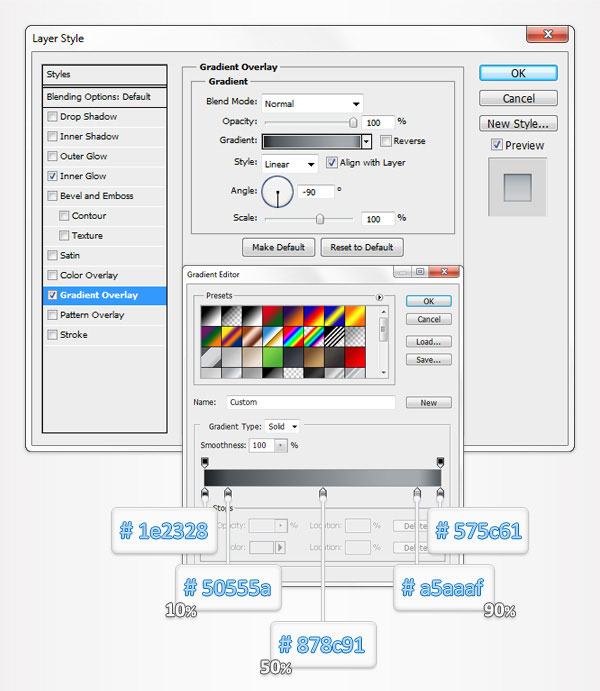Select the Gradient Overlay style entry

[x=104, y=295]
